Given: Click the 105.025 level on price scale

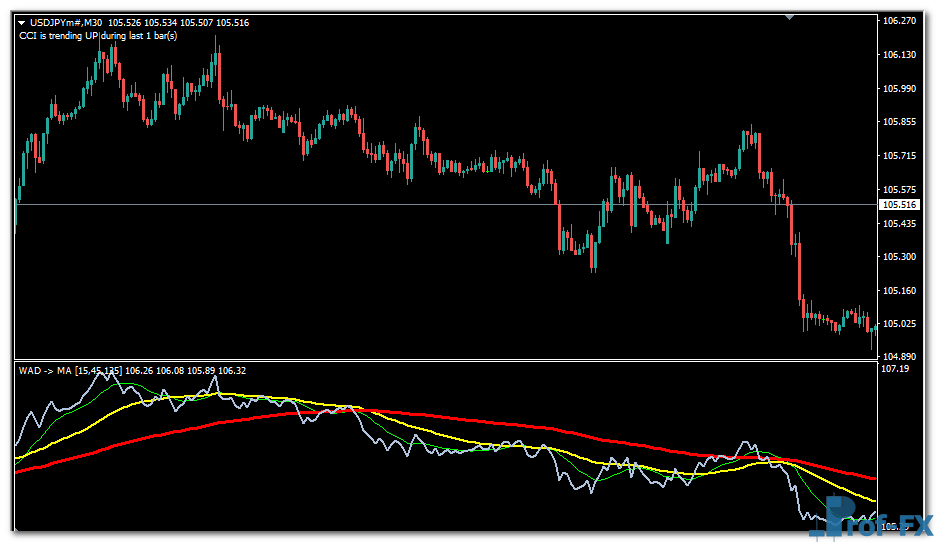Looking at the screenshot, I should (899, 324).
